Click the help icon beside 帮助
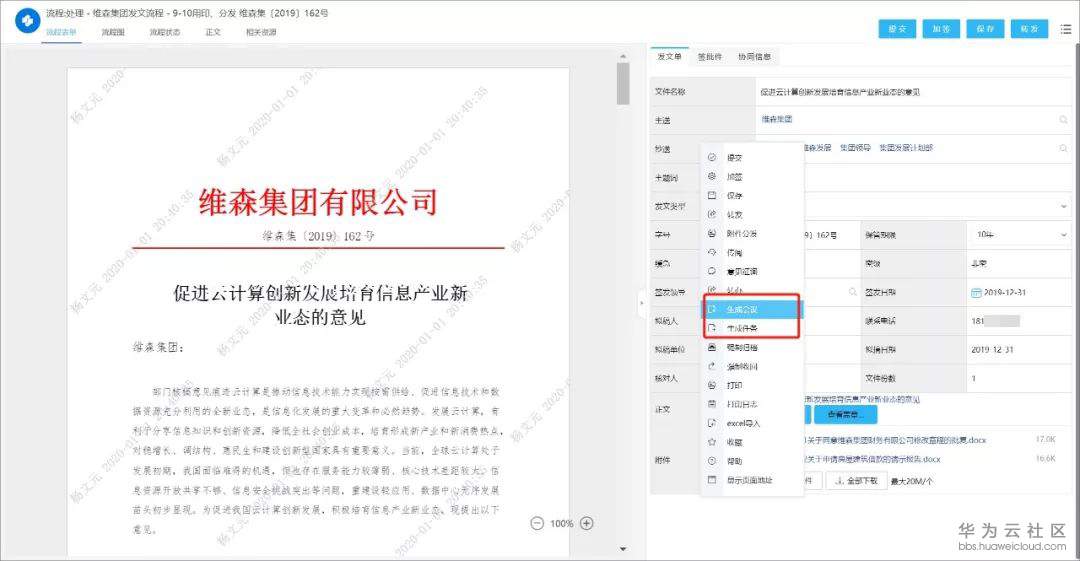Screen dimensions: 1080x561 coord(712,461)
